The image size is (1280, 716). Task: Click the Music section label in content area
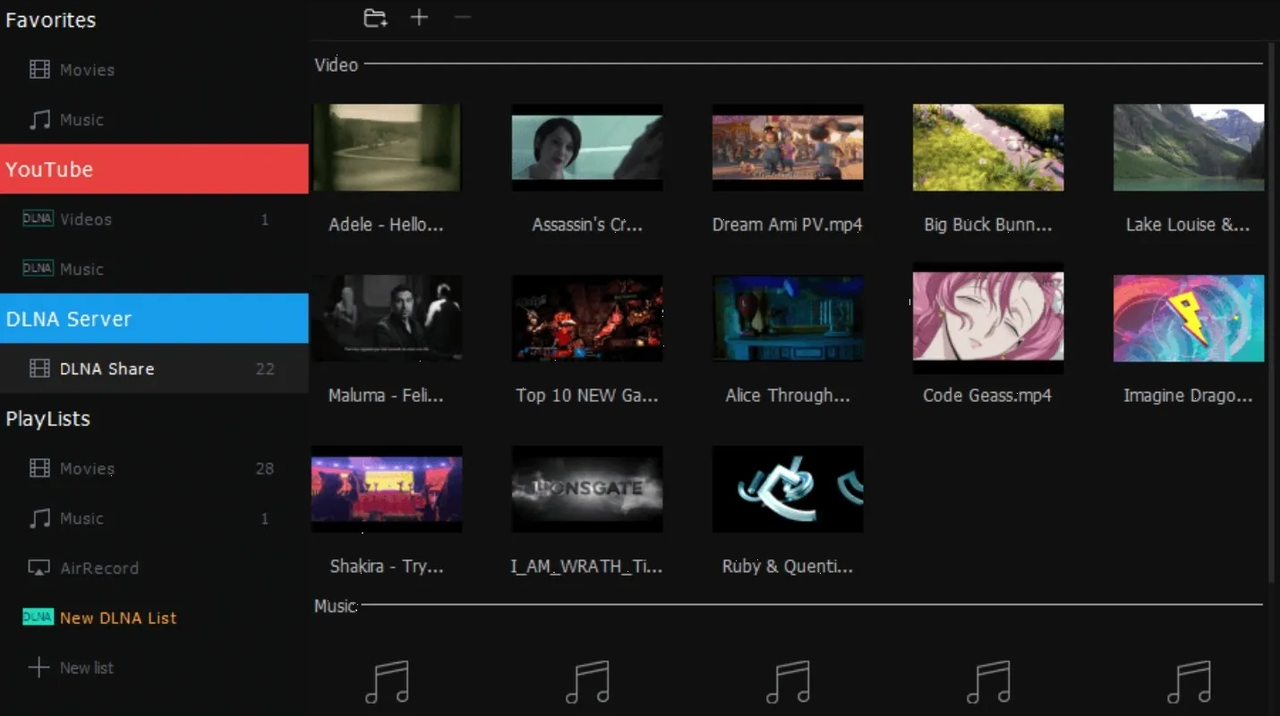pyautogui.click(x=335, y=606)
